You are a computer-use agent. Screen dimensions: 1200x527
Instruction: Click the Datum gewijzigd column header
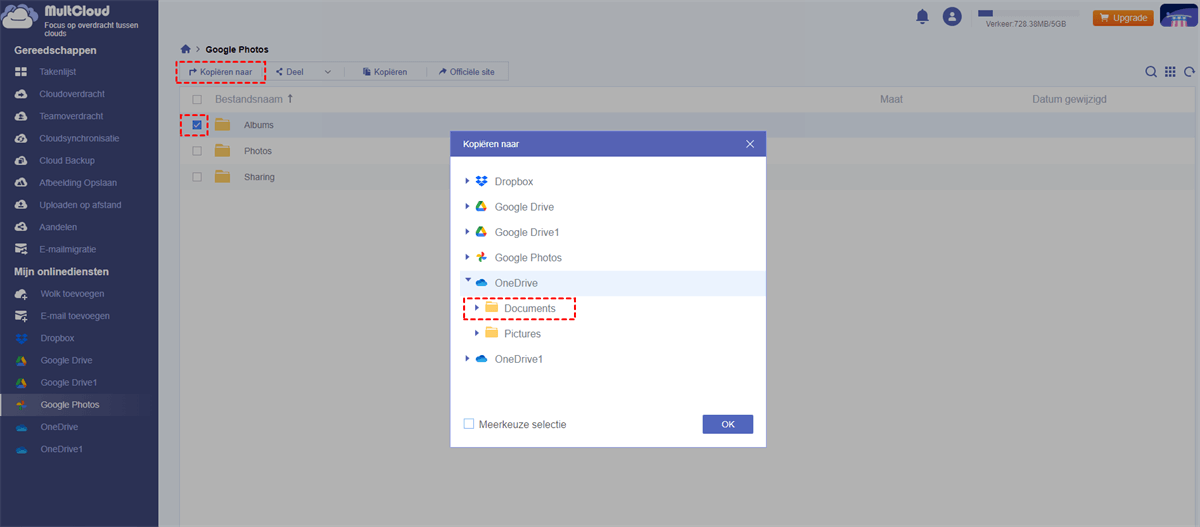pyautogui.click(x=1069, y=100)
